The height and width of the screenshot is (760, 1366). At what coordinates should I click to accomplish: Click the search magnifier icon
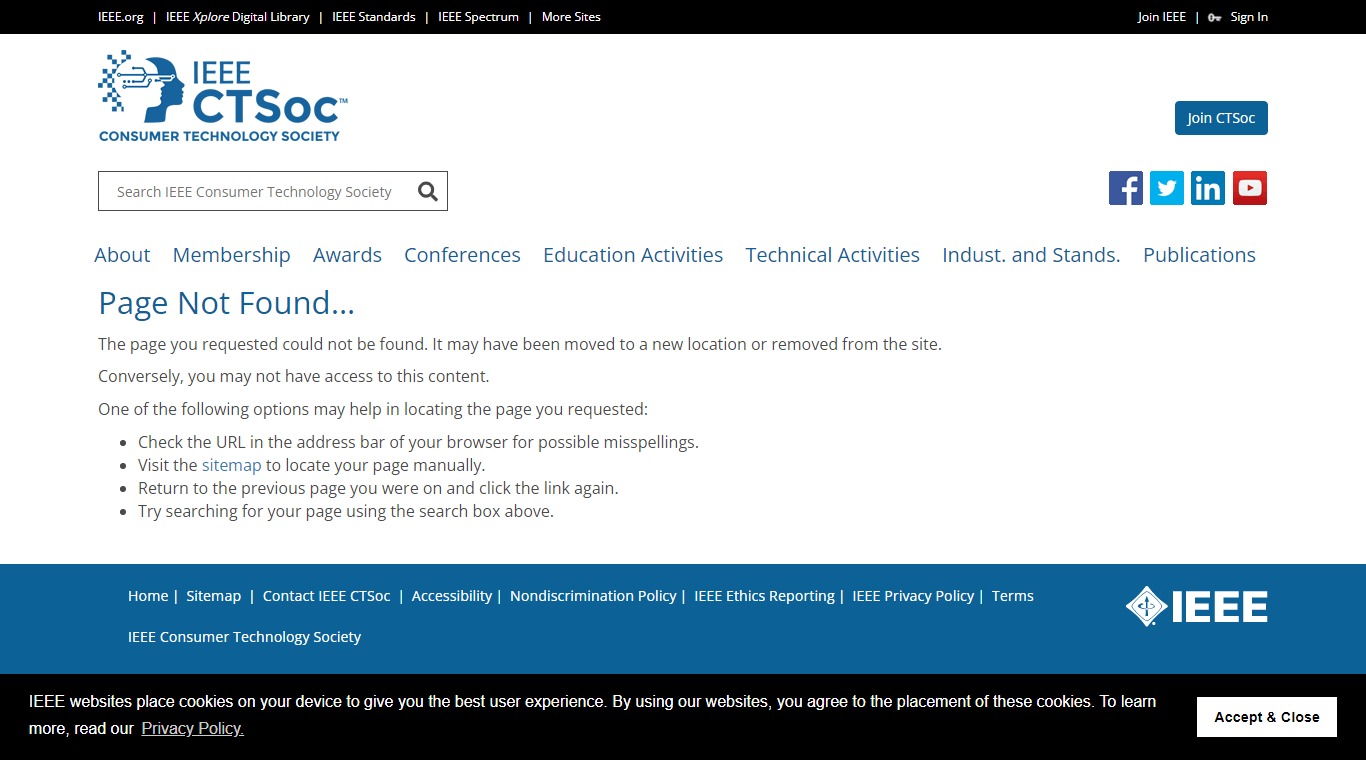tap(428, 192)
